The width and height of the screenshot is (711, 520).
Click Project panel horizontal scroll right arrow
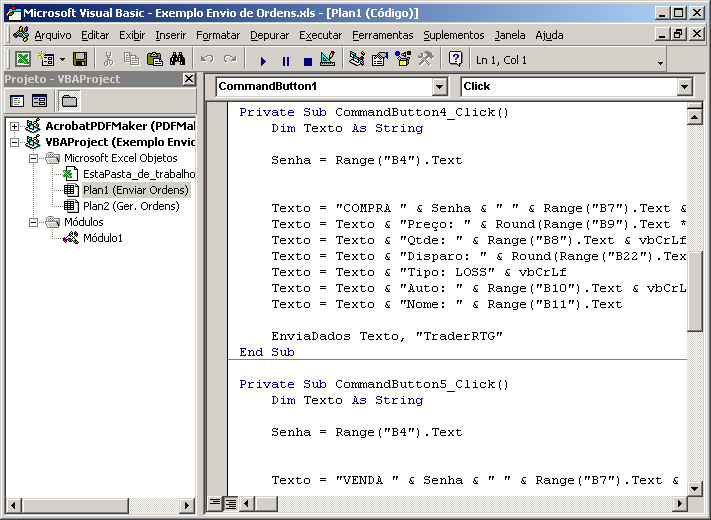click(186, 505)
